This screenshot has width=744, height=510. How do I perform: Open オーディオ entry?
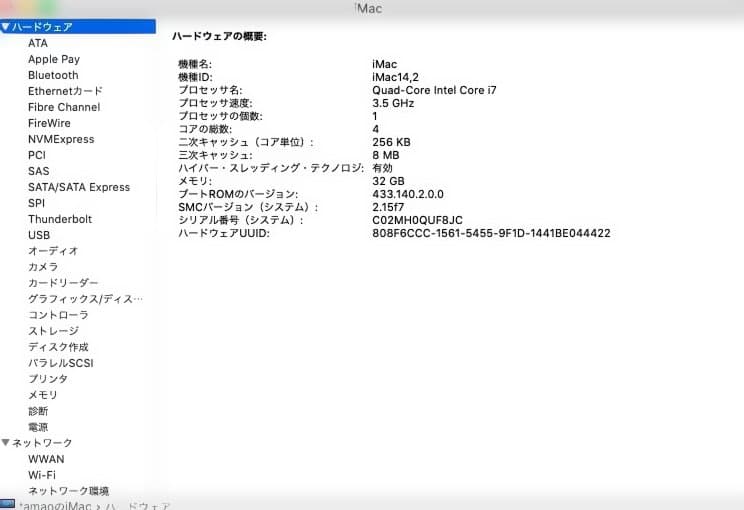(53, 251)
